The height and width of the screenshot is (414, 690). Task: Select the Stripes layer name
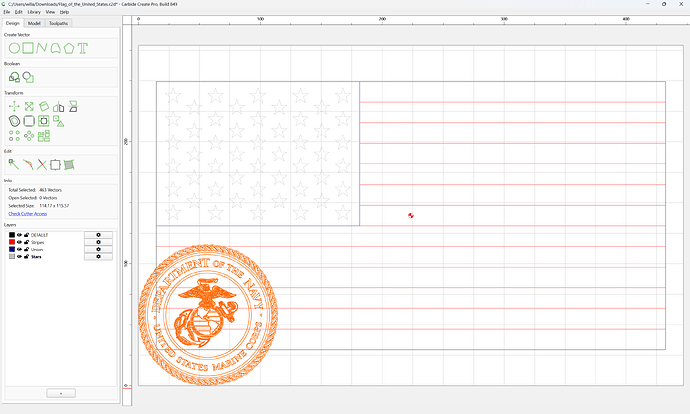[x=37, y=242]
